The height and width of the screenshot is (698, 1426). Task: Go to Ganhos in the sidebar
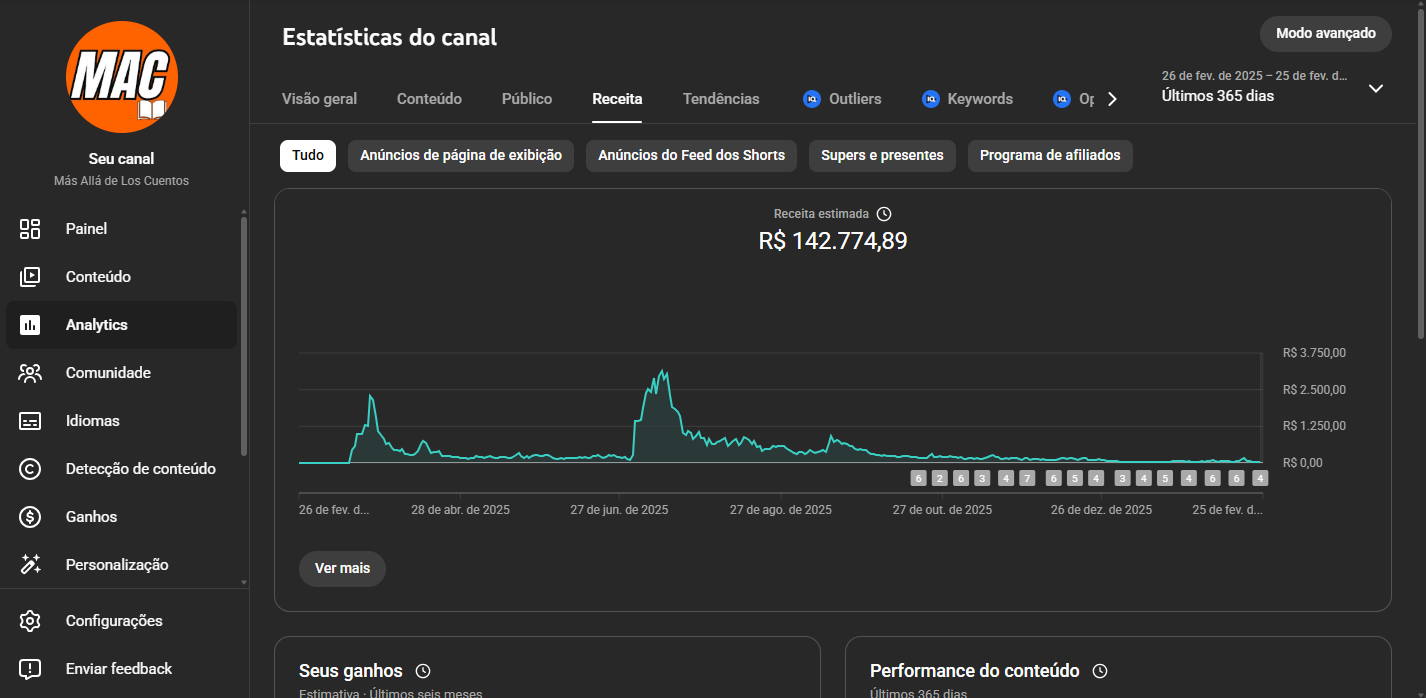pos(121,517)
